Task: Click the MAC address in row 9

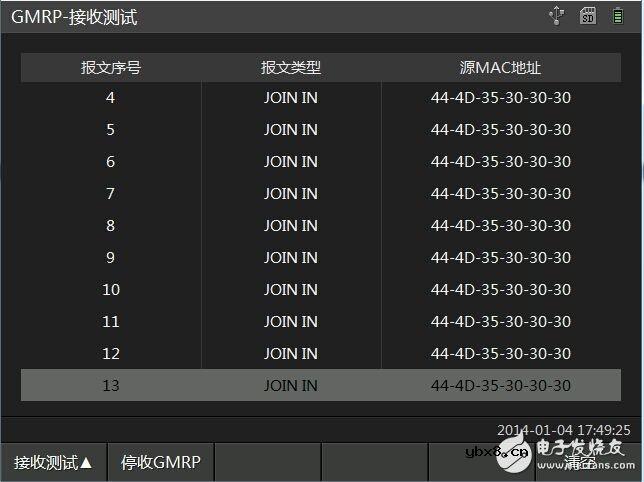Action: pyautogui.click(x=501, y=258)
